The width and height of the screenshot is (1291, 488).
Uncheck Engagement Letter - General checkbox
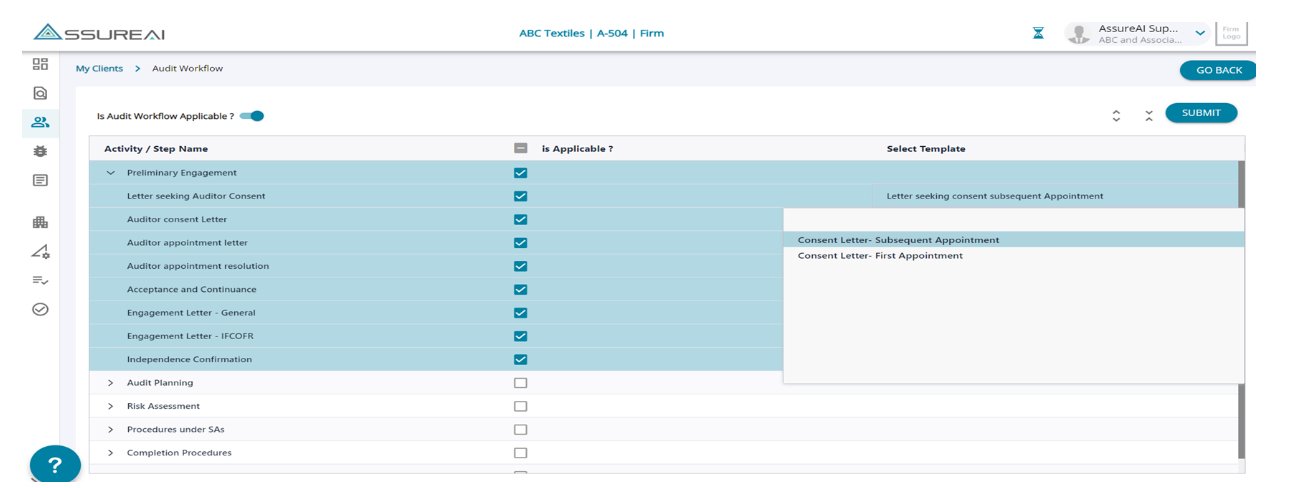520,313
